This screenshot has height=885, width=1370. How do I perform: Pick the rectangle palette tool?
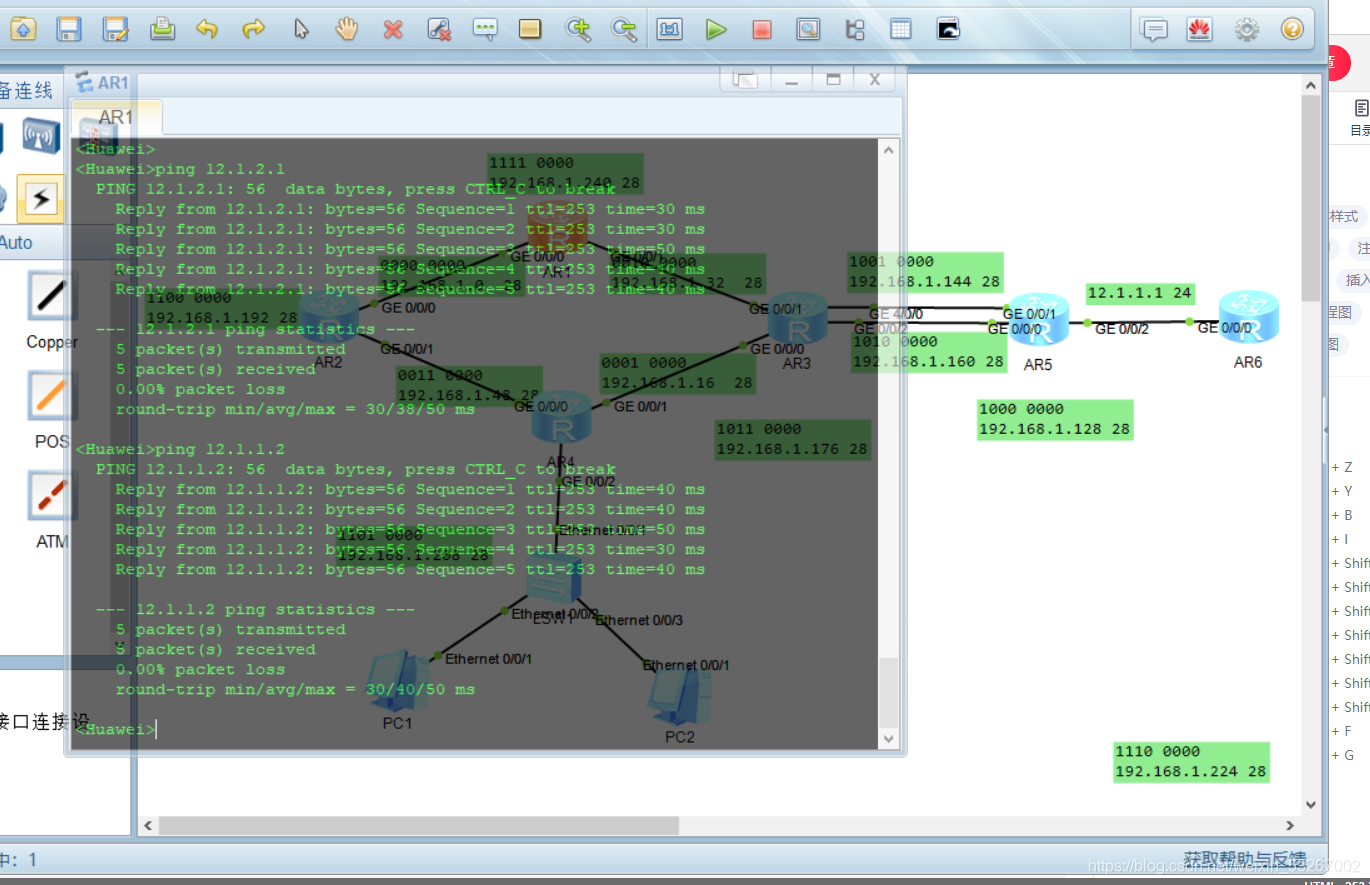point(530,29)
